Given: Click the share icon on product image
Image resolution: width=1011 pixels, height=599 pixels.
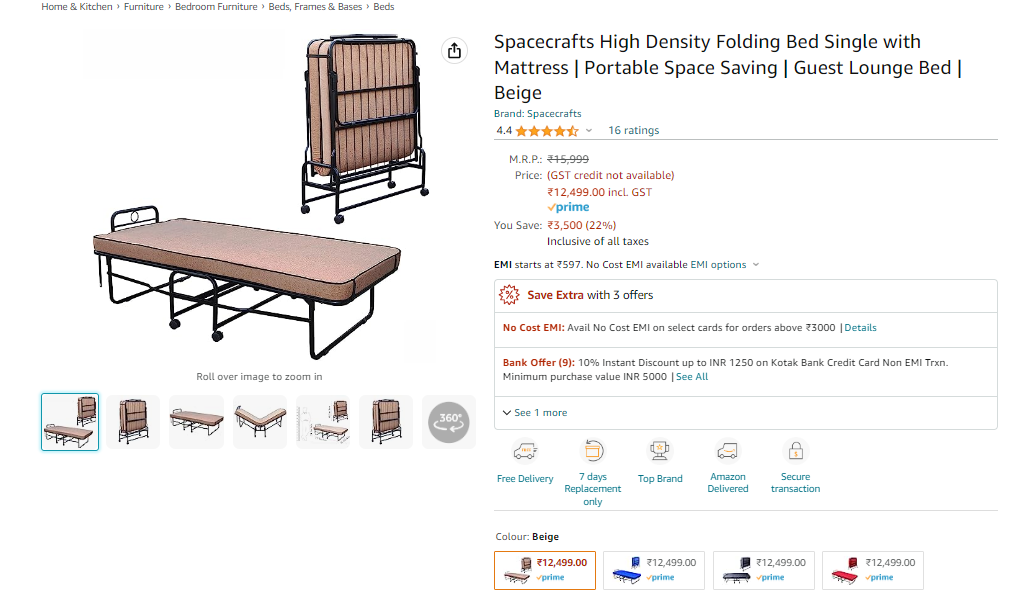Looking at the screenshot, I should 455,51.
